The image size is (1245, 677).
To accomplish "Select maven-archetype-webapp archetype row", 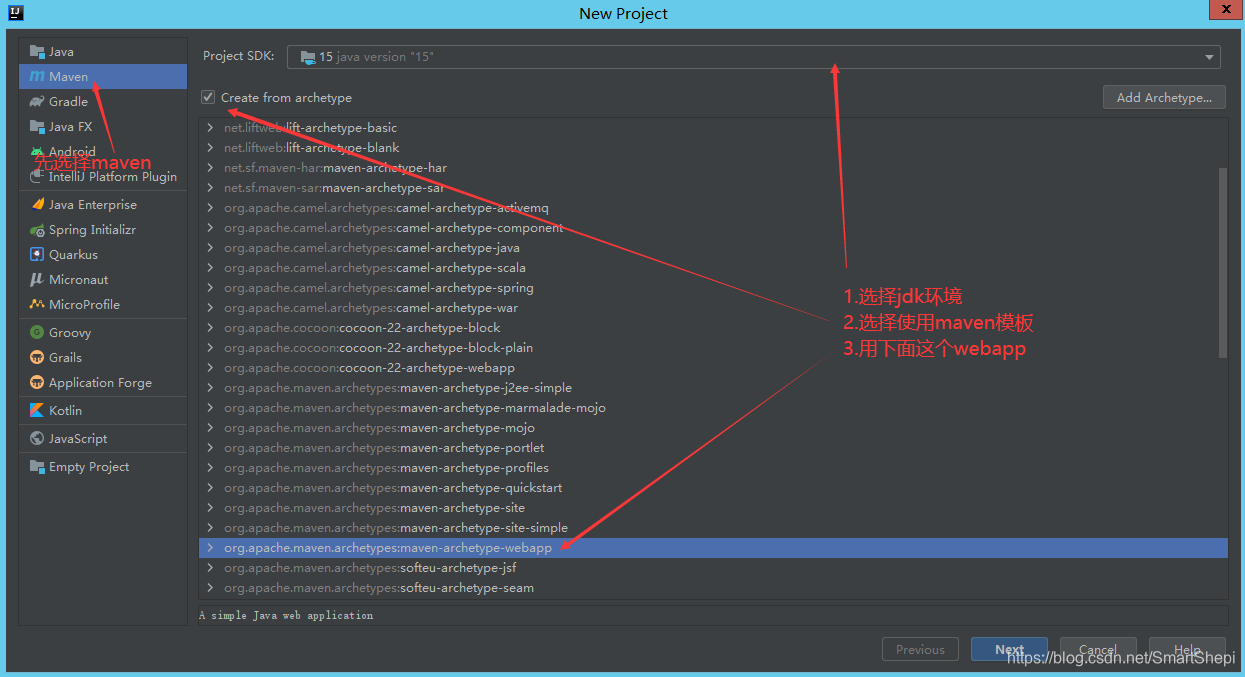I will coord(713,547).
